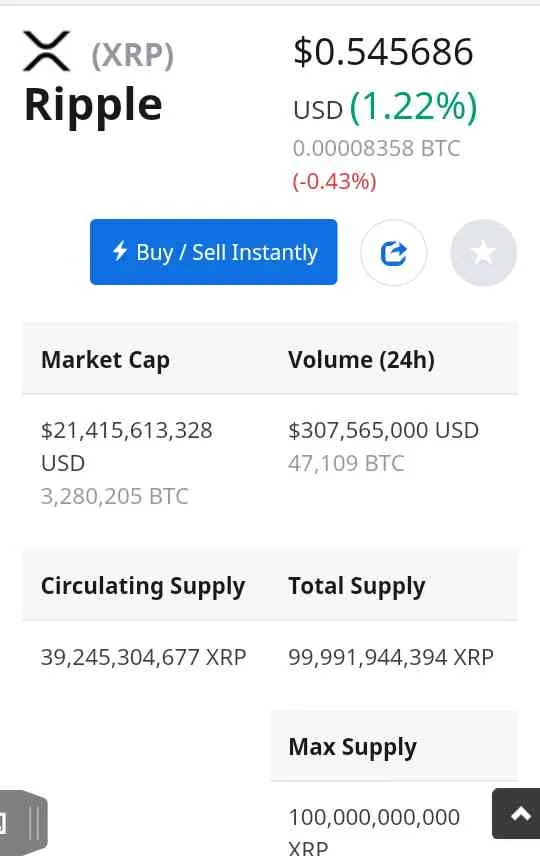The height and width of the screenshot is (856, 540).
Task: Click the Ripple coin name heading
Action: pos(93,105)
